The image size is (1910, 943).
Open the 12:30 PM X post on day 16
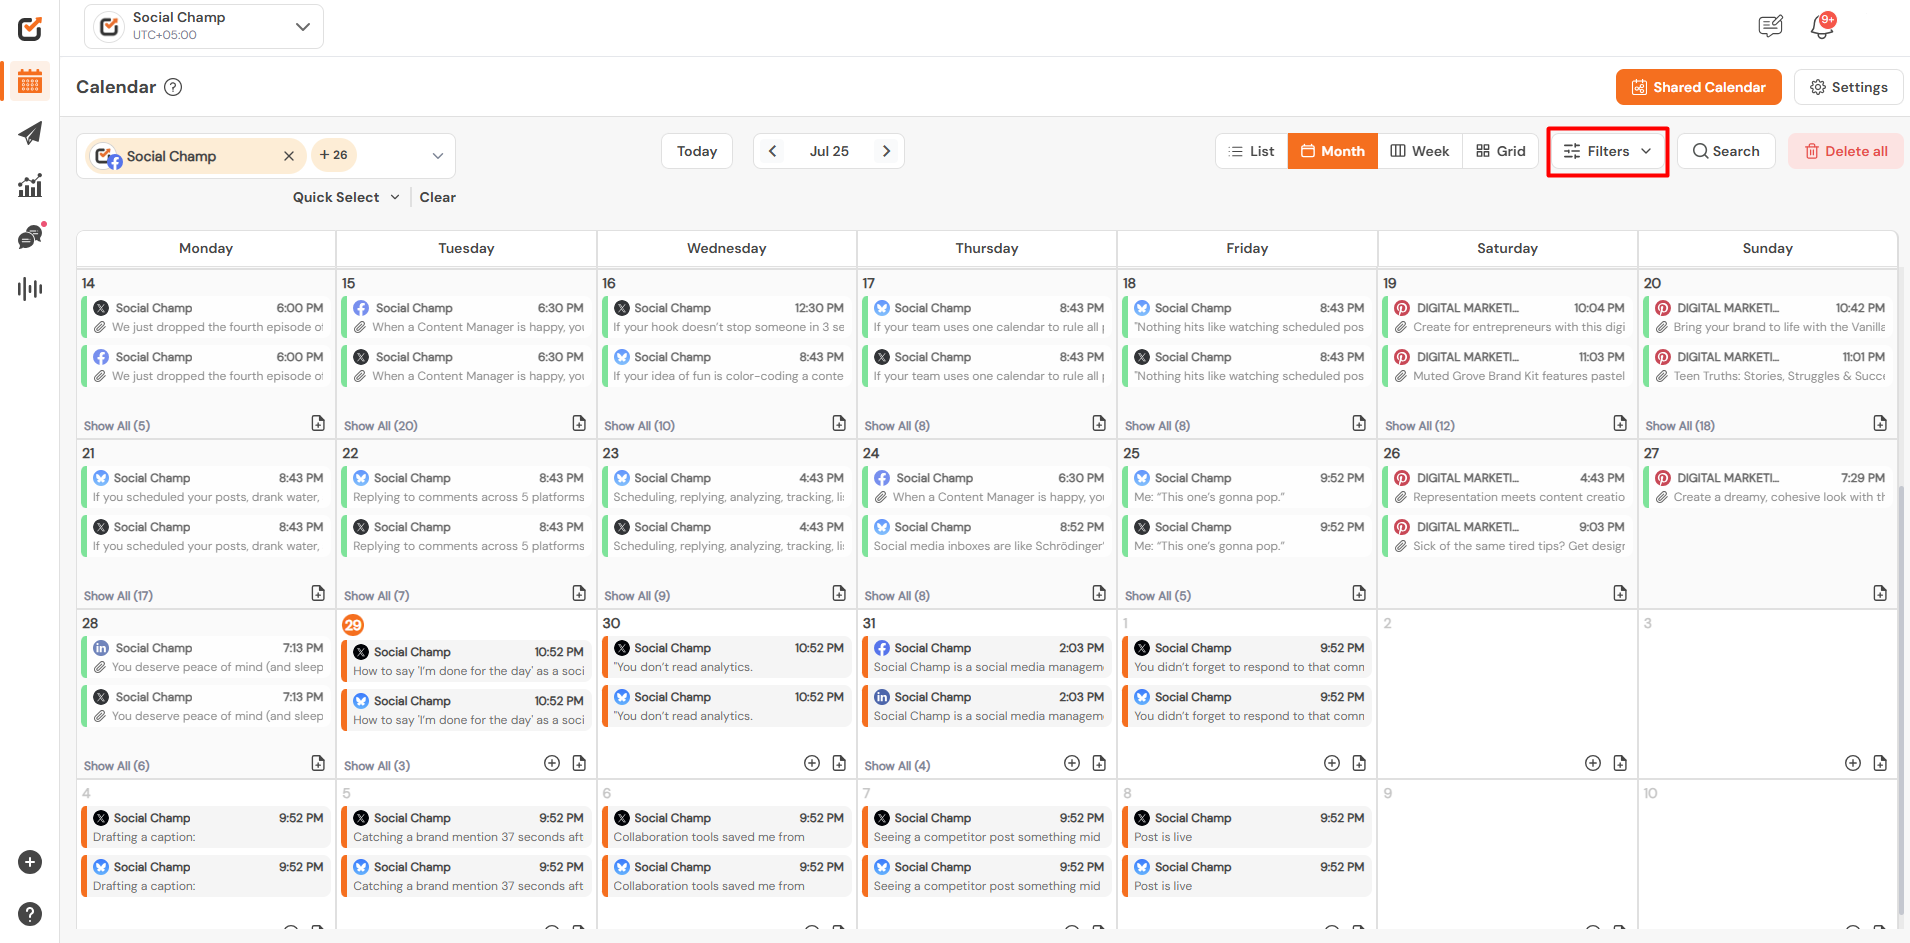[x=727, y=318]
